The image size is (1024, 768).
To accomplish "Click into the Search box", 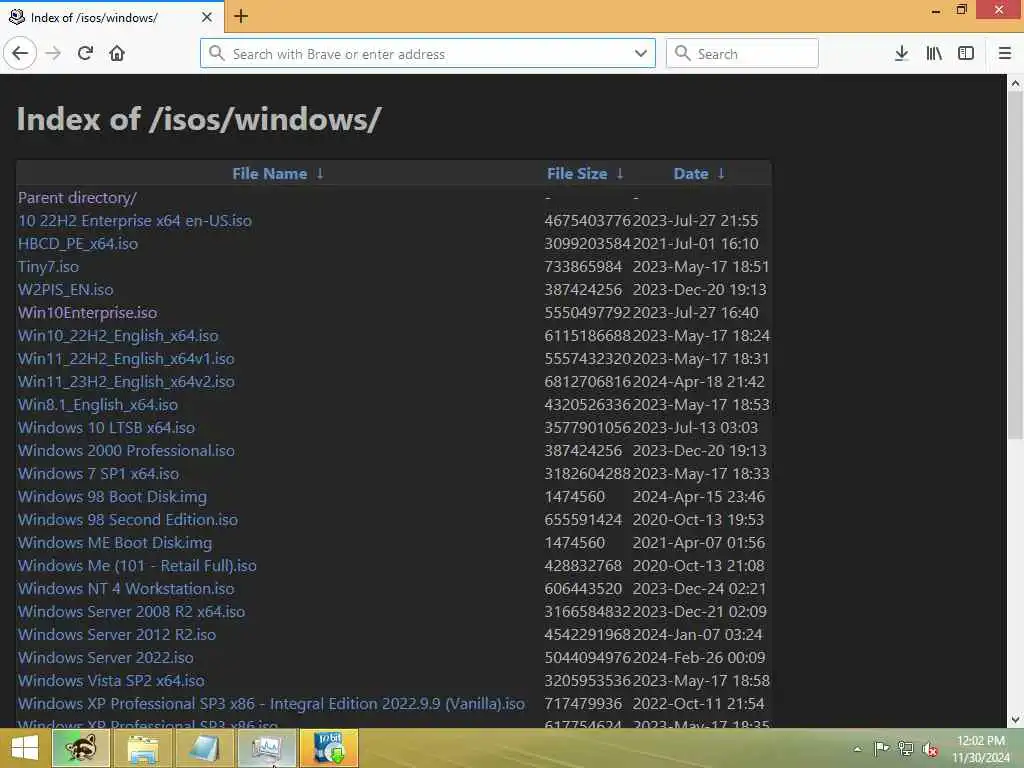I will point(742,53).
